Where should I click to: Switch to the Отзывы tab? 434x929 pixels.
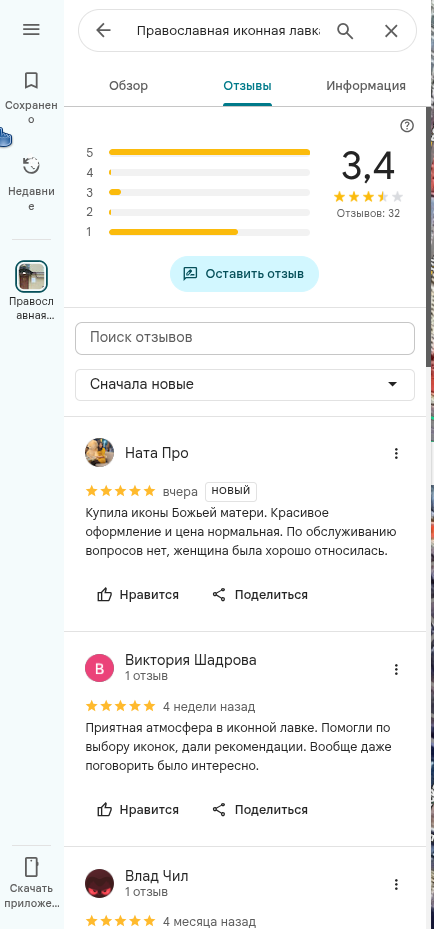click(x=247, y=86)
